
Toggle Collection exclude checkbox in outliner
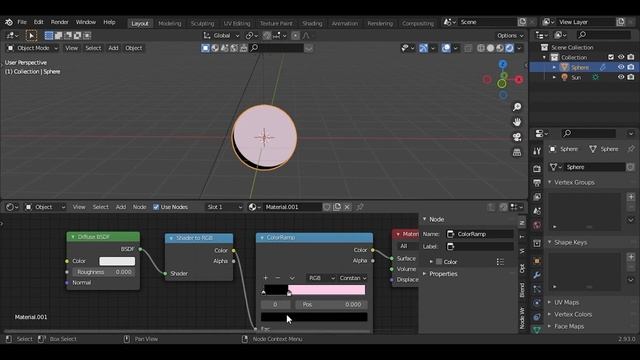[x=611, y=57]
